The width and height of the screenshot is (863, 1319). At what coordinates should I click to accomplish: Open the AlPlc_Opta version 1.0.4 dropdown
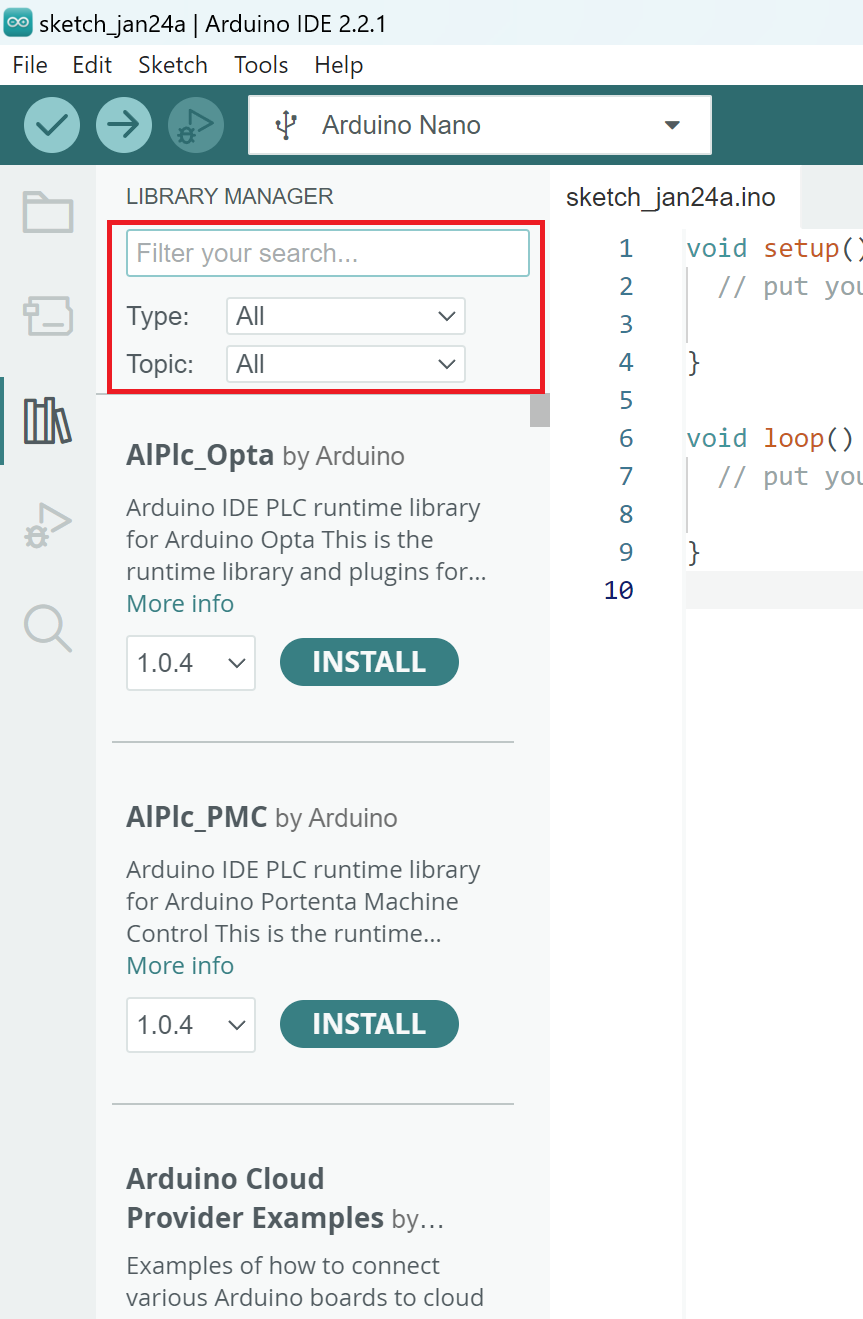pyautogui.click(x=191, y=663)
